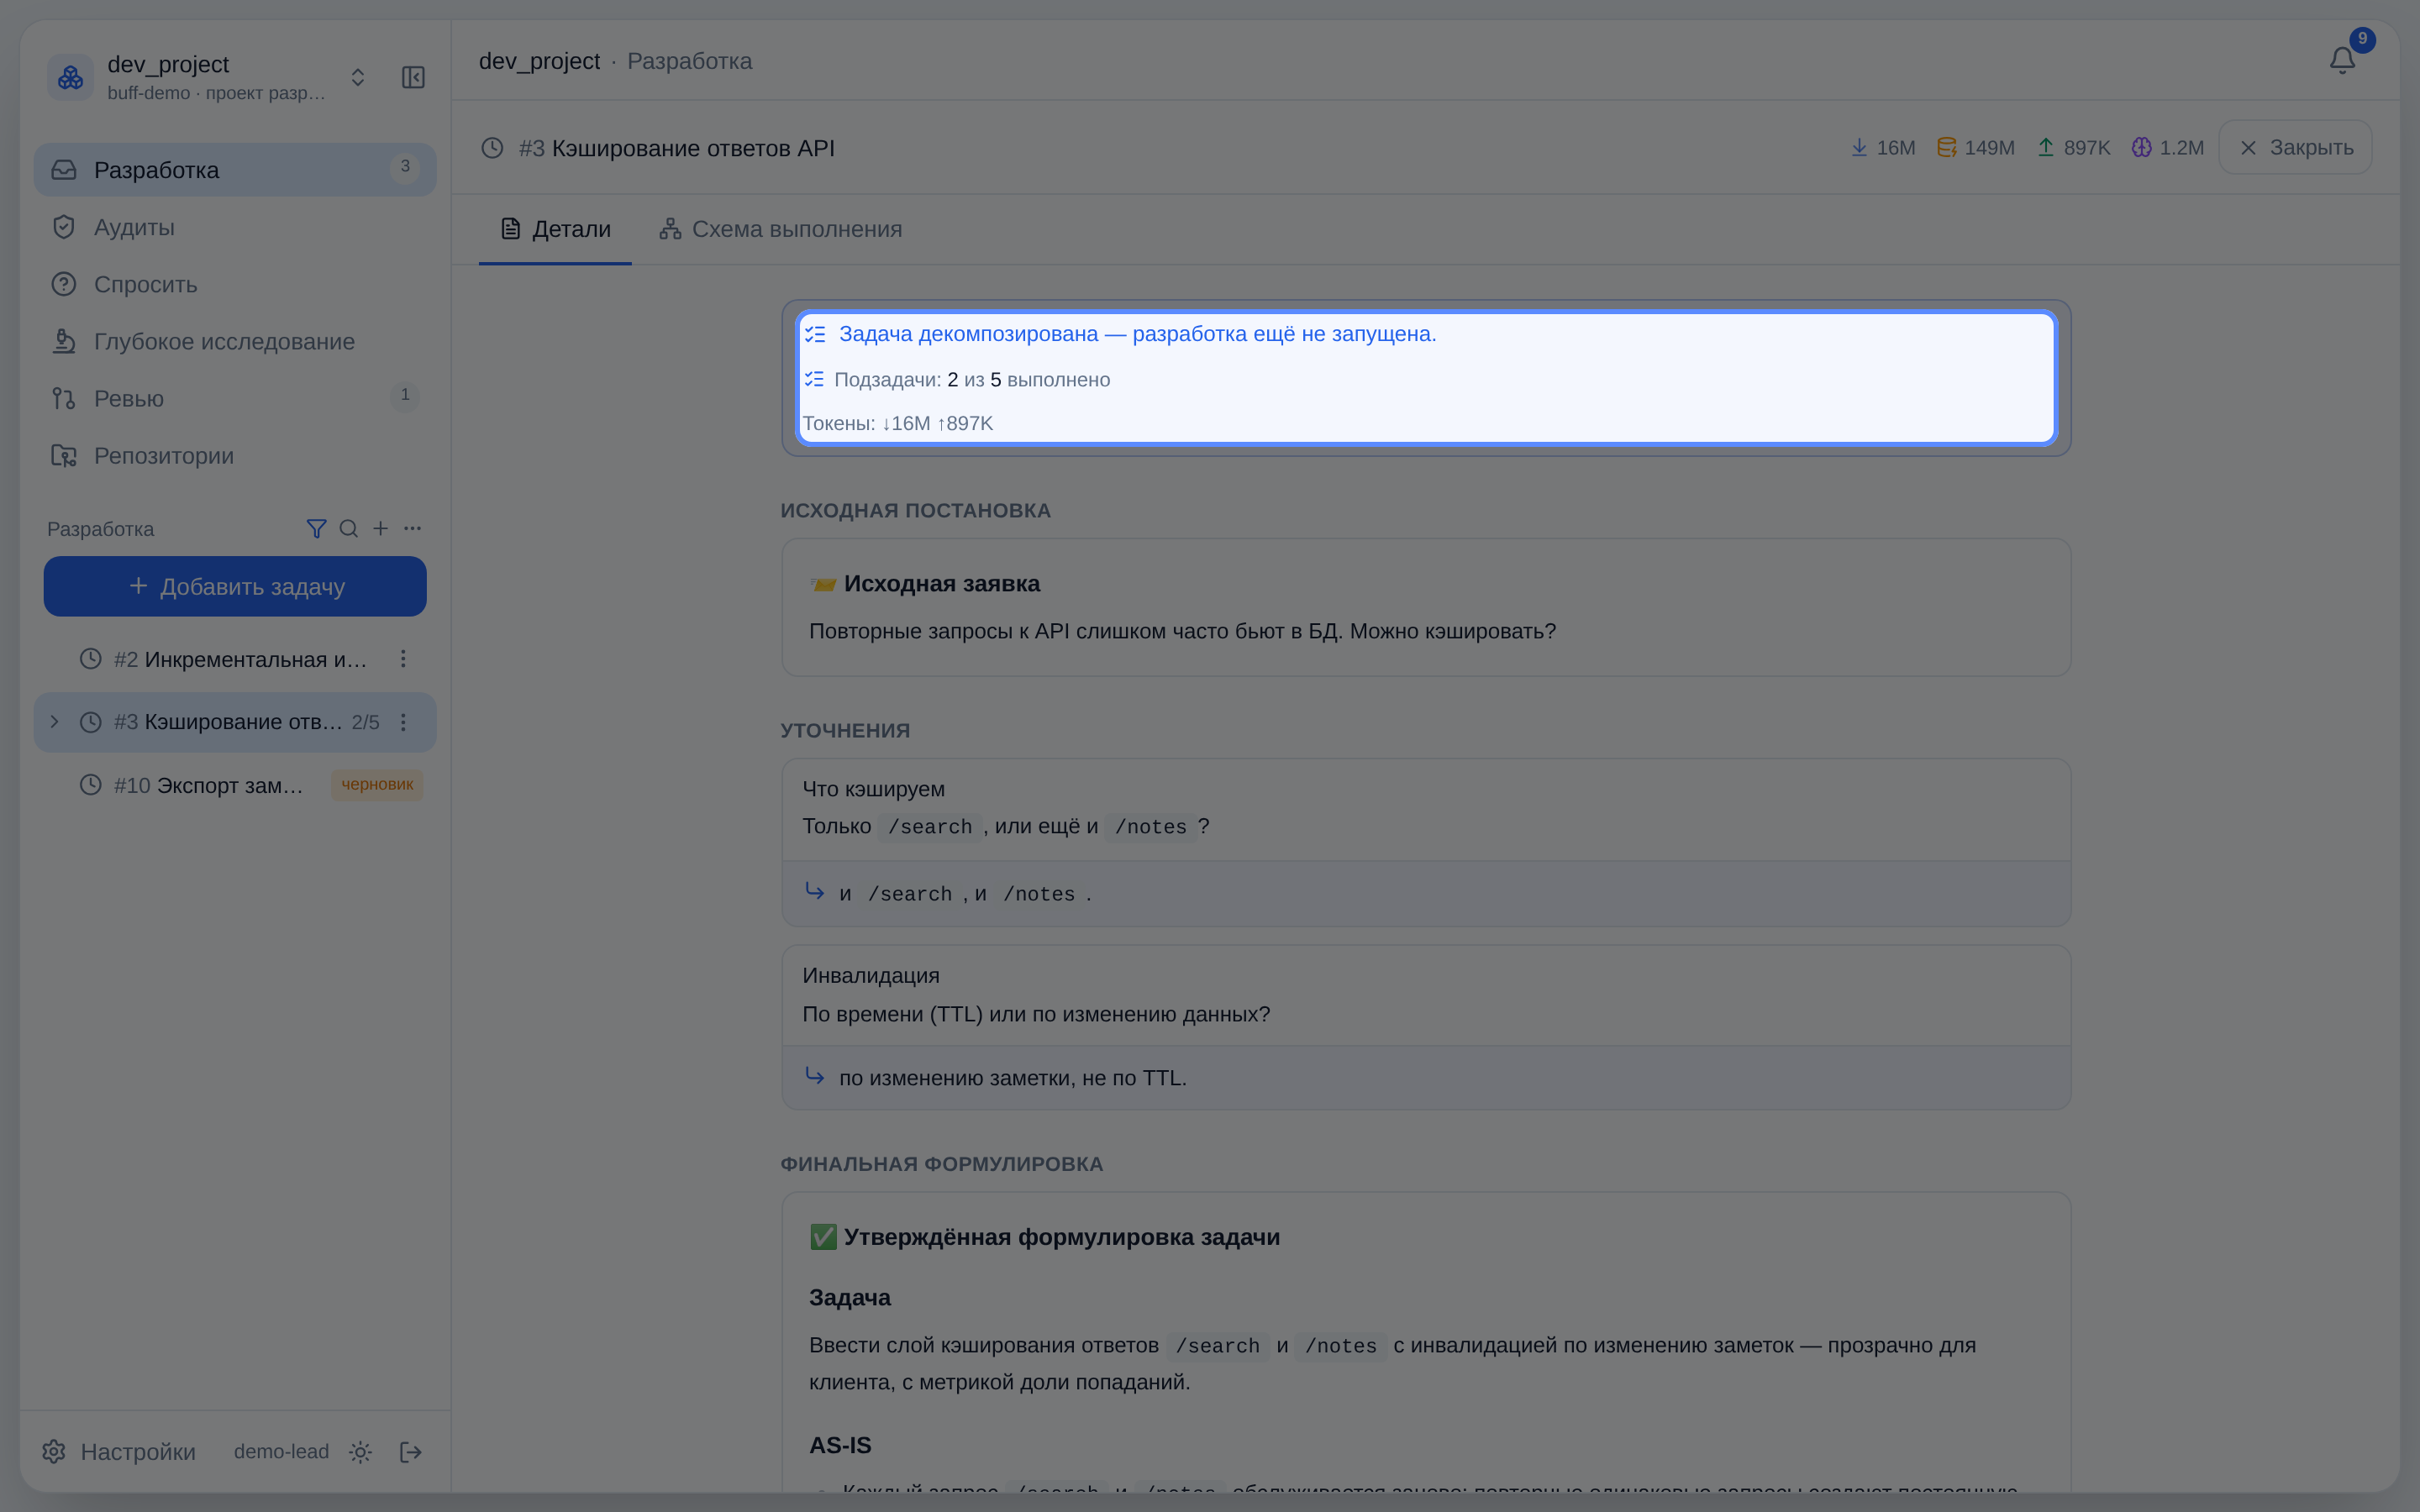Click the Ревью count badge 1
The width and height of the screenshot is (2420, 1512).
point(405,395)
